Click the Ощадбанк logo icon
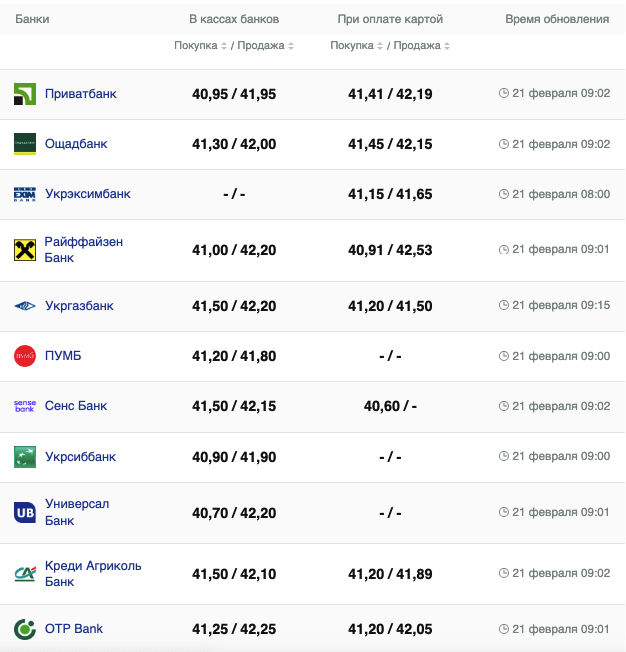The width and height of the screenshot is (626, 652). pyautogui.click(x=25, y=144)
